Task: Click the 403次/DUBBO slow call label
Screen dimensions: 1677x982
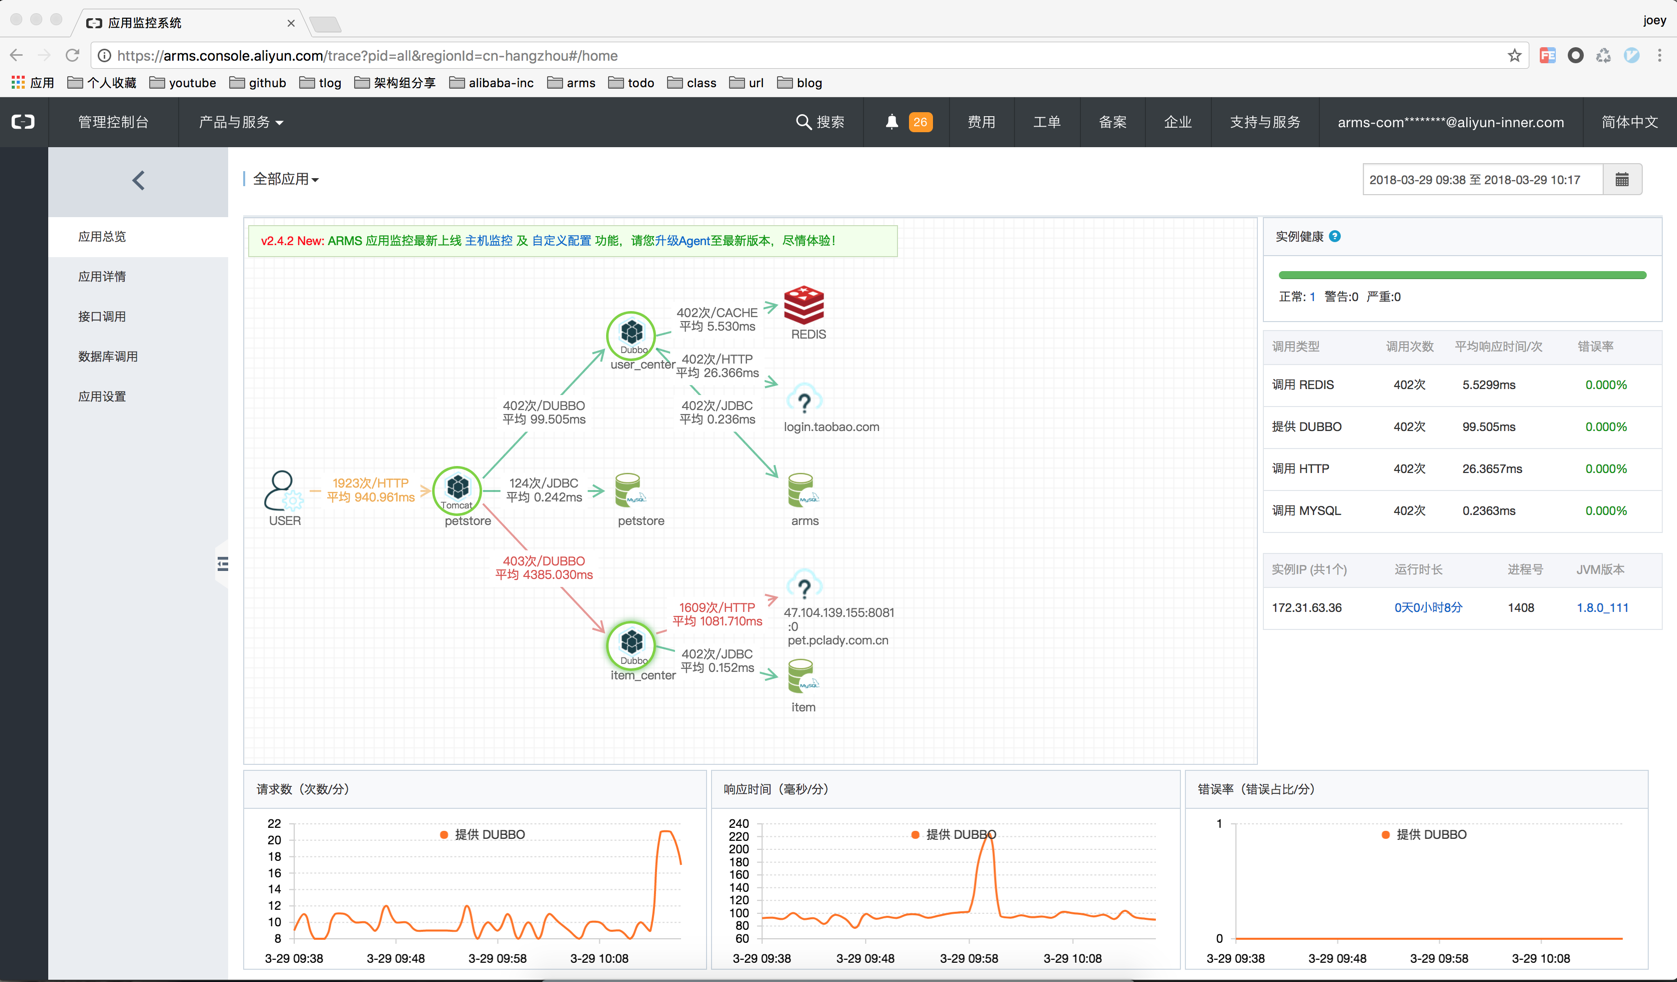Action: click(x=544, y=568)
